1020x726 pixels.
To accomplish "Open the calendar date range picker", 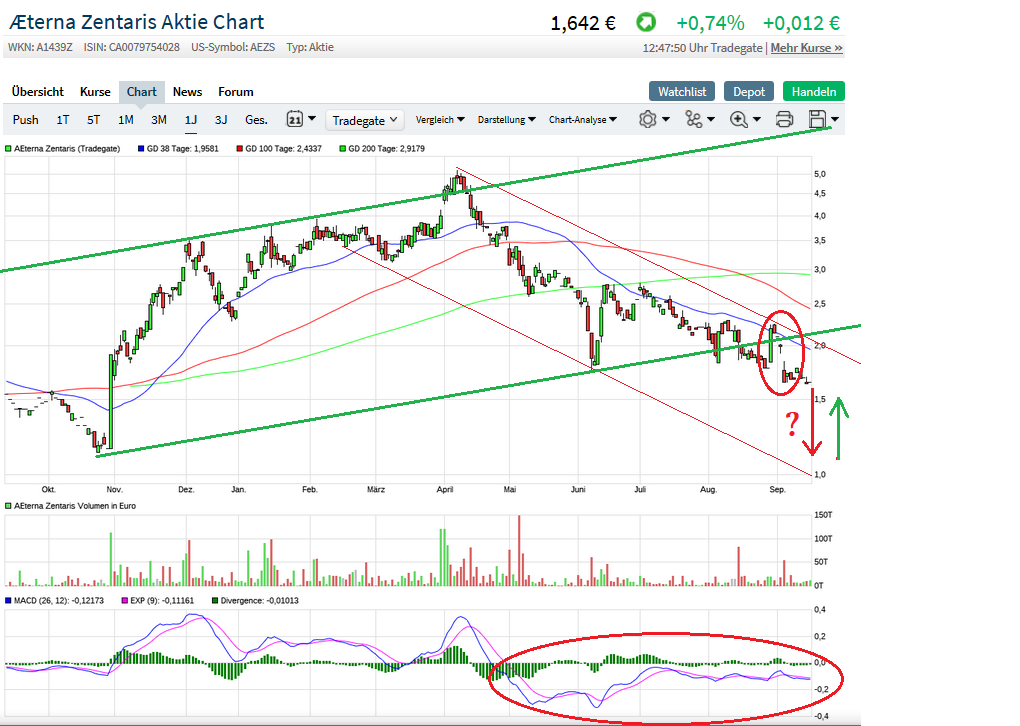I will [295, 120].
